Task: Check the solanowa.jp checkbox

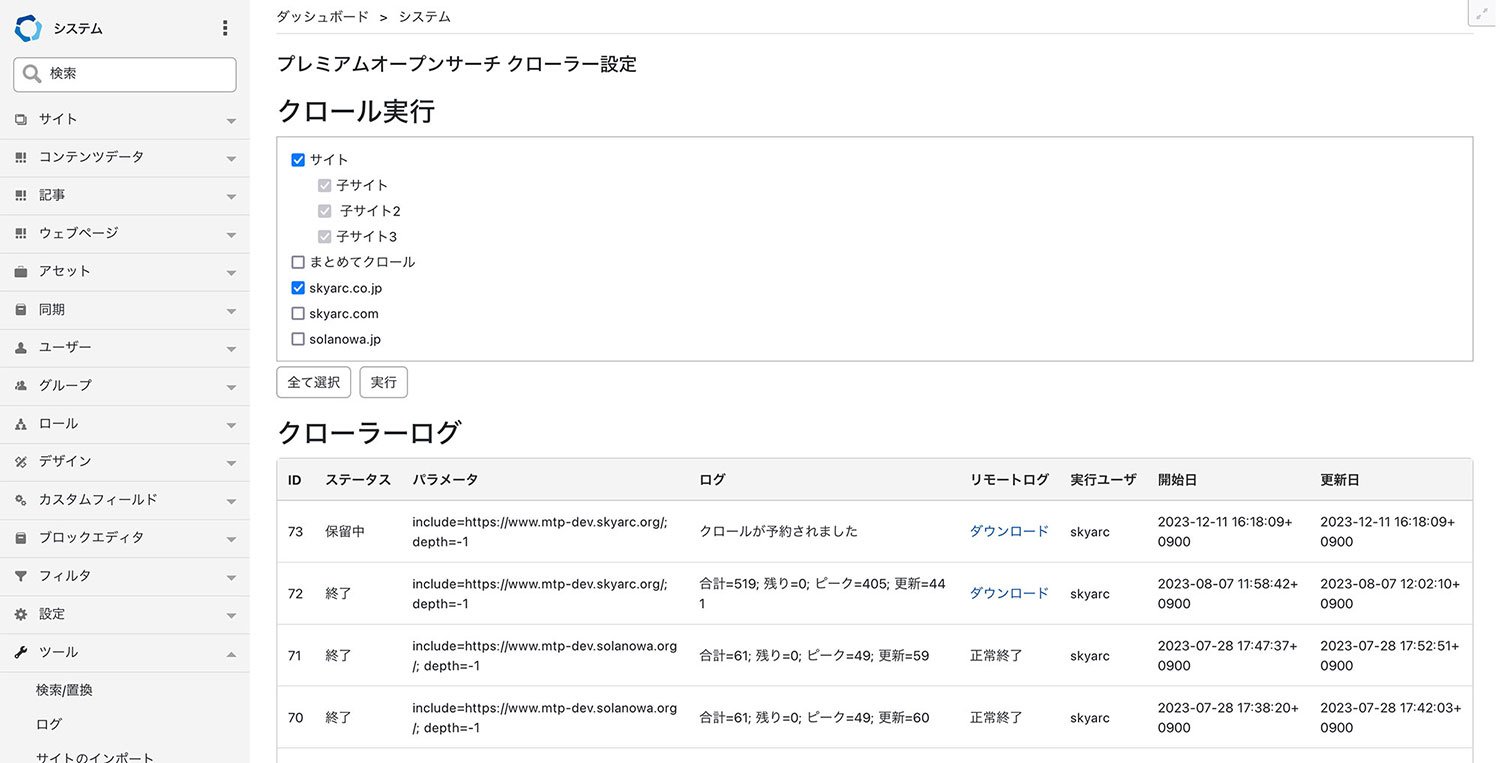Action: (298, 339)
